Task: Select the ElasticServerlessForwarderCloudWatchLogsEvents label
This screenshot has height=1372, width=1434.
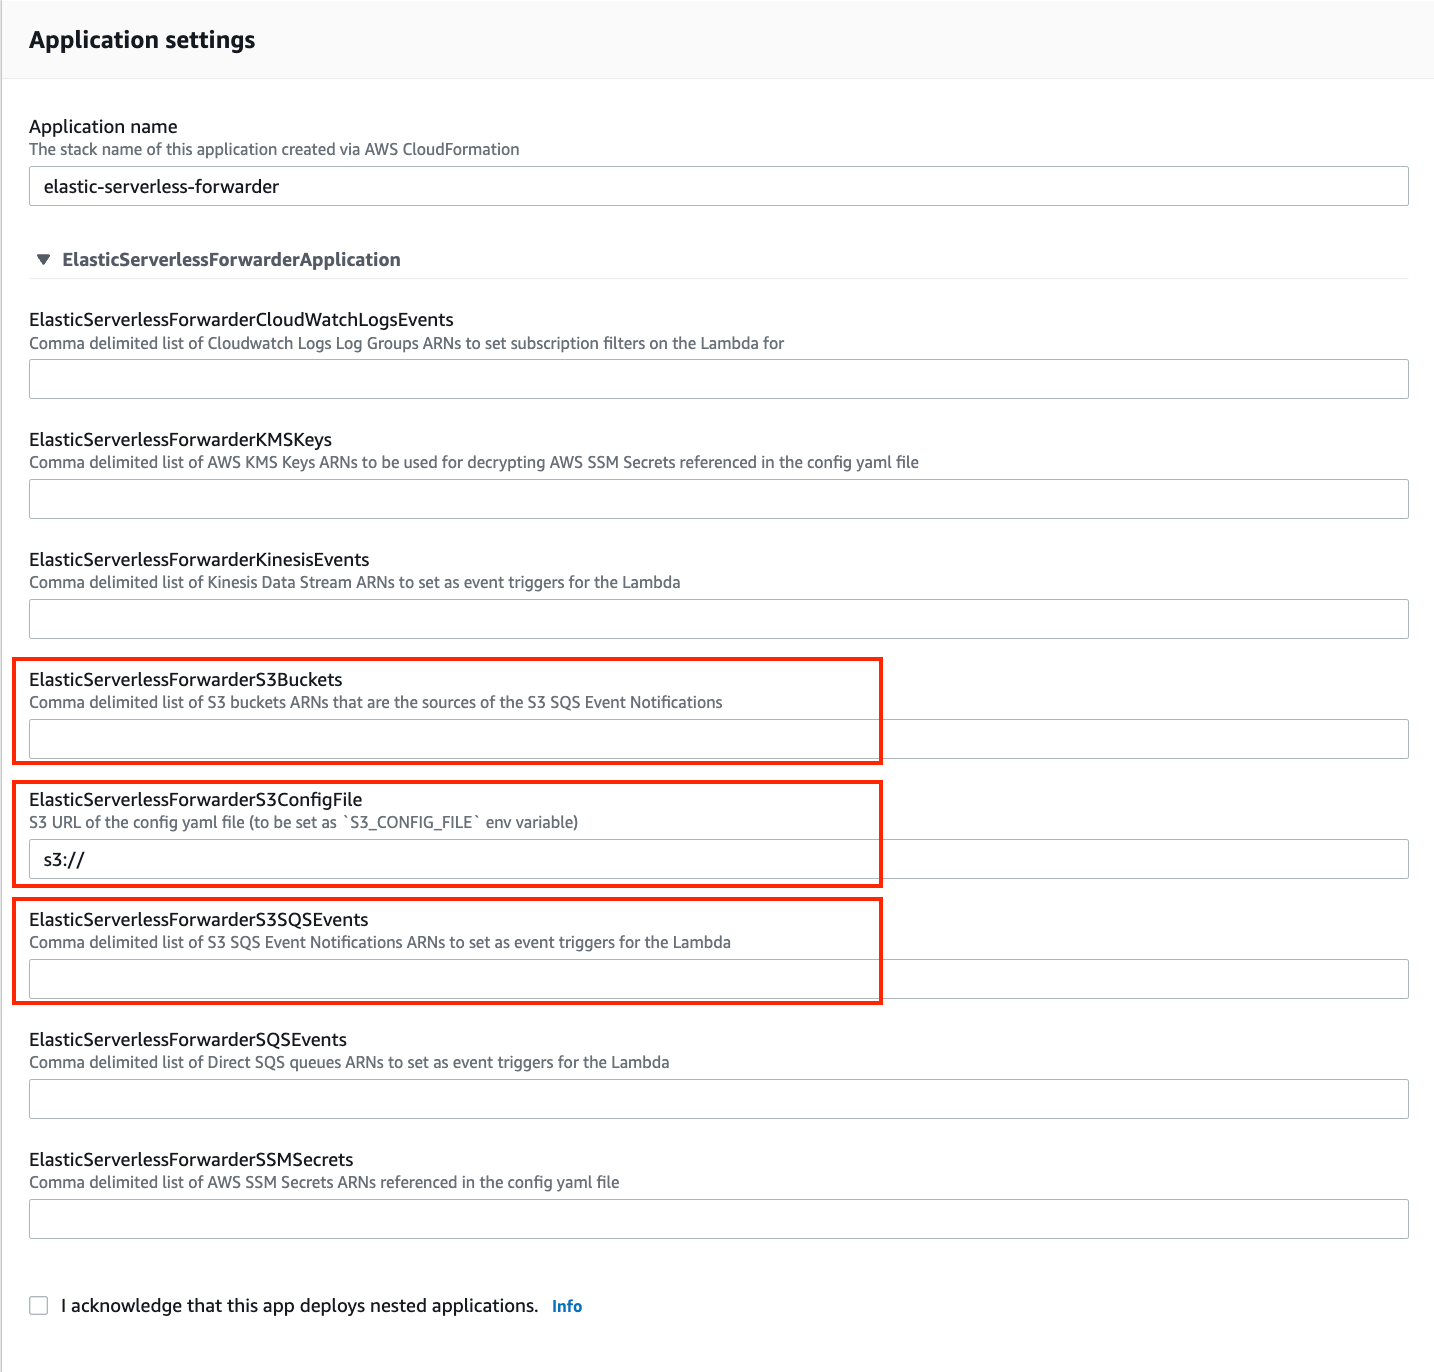Action: click(x=241, y=319)
